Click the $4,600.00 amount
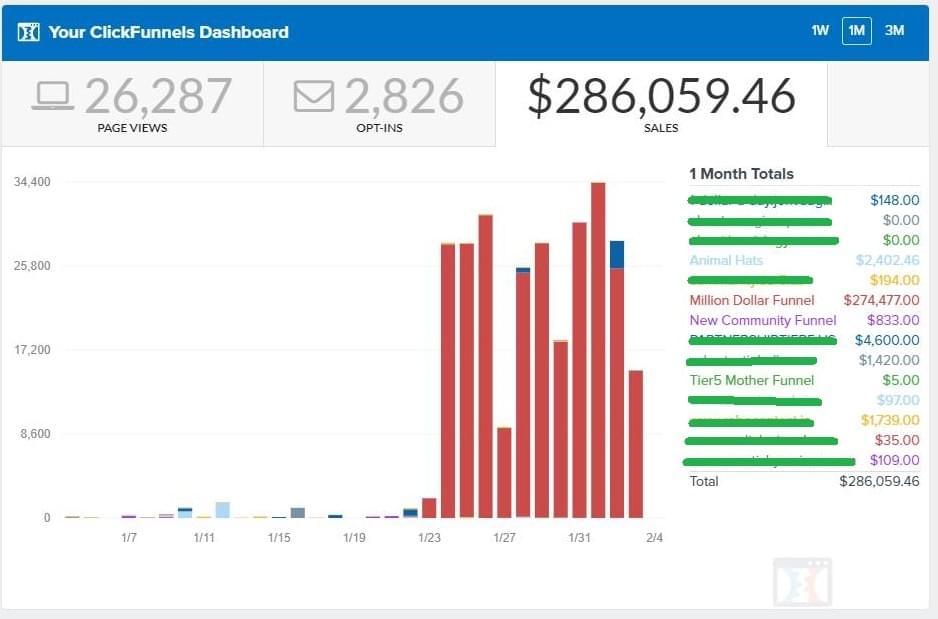Image resolution: width=938 pixels, height=619 pixels. click(x=887, y=340)
